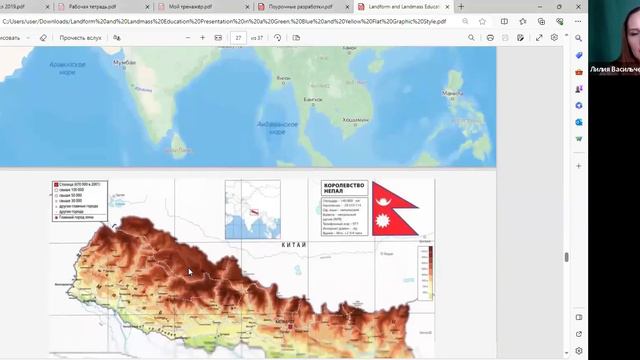Open the browser's three-dot menu
Image resolution: width=640 pixels, height=360 pixels.
578,21
